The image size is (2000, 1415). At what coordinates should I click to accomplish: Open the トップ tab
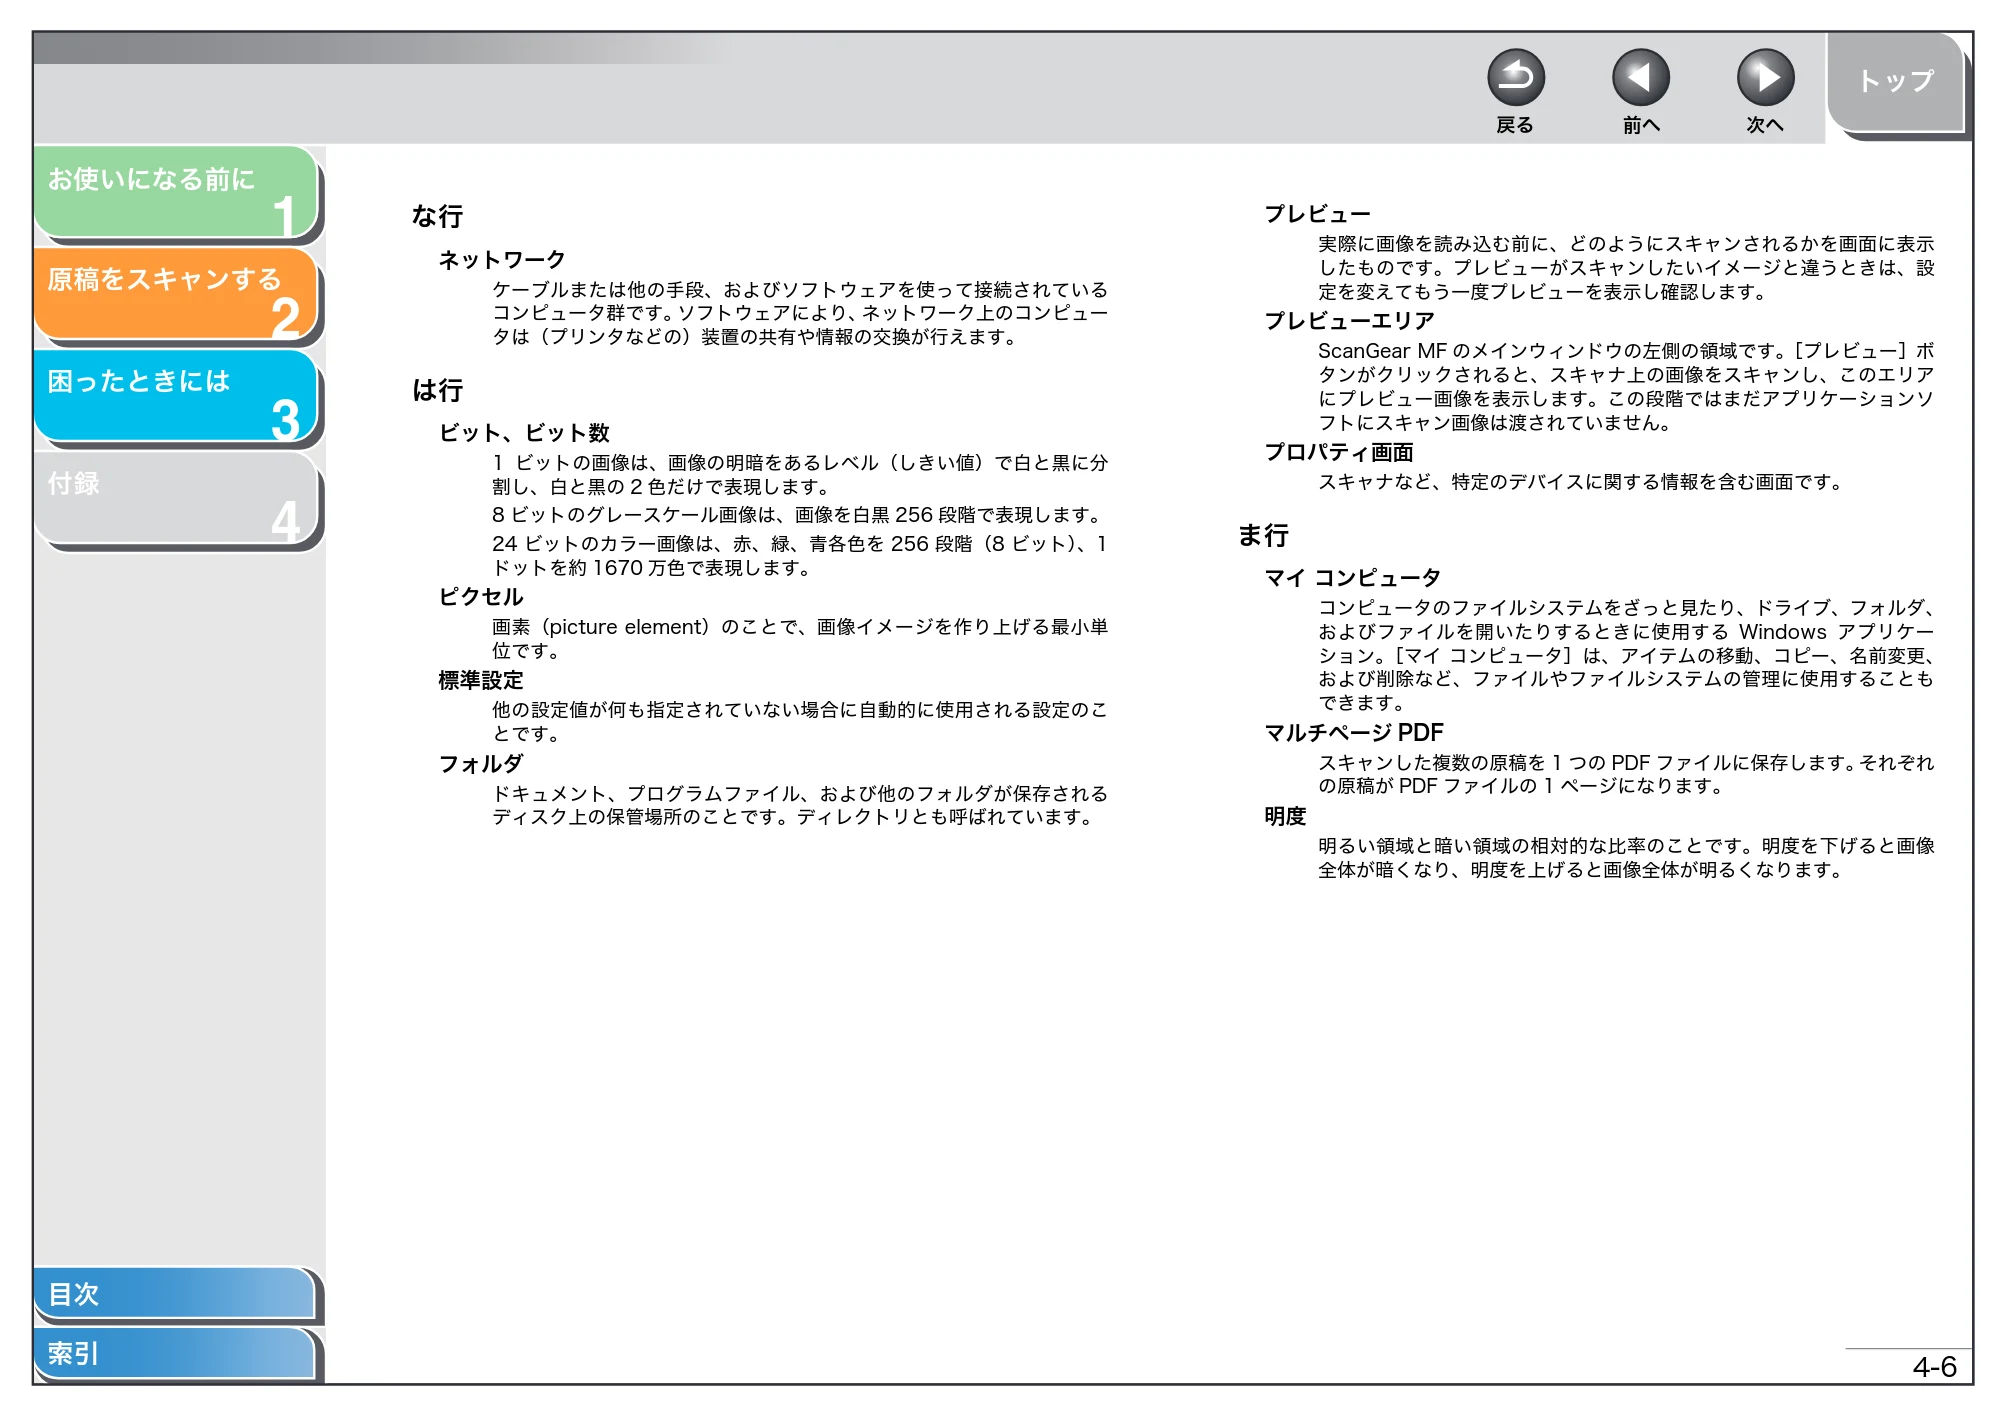(1896, 82)
